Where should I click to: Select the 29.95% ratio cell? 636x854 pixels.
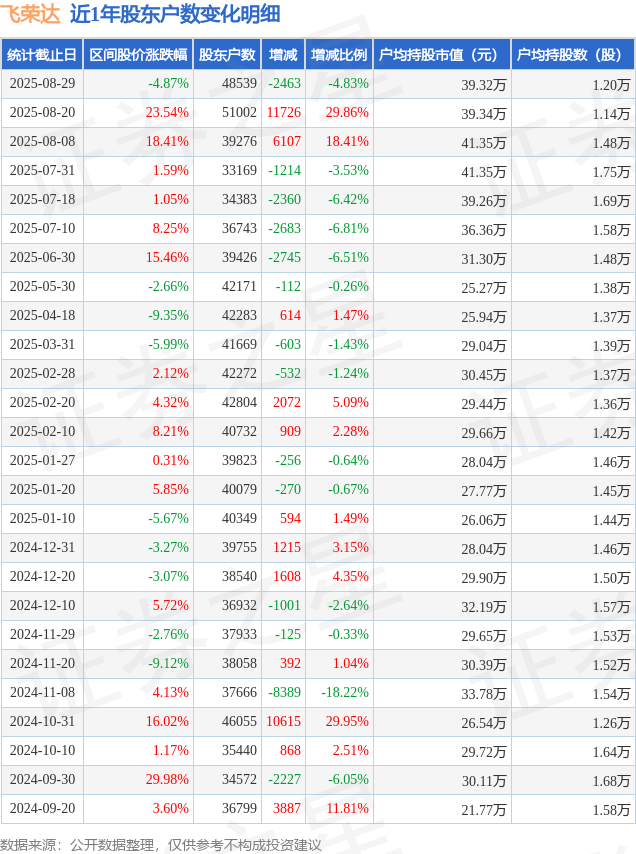[347, 721]
